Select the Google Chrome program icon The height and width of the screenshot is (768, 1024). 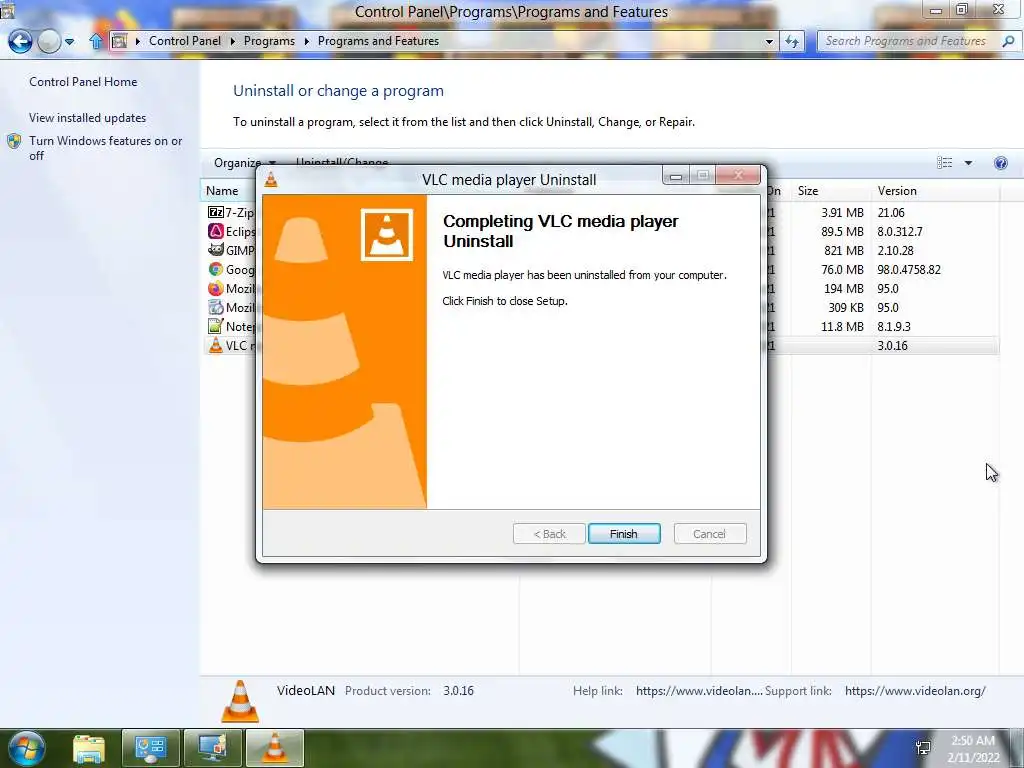(x=216, y=269)
